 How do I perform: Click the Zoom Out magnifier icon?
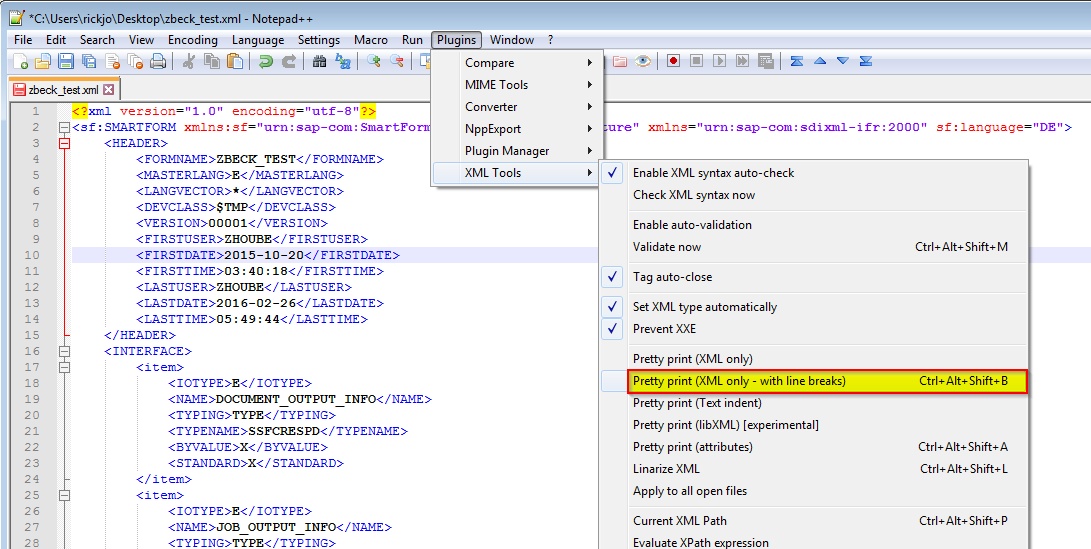(397, 61)
